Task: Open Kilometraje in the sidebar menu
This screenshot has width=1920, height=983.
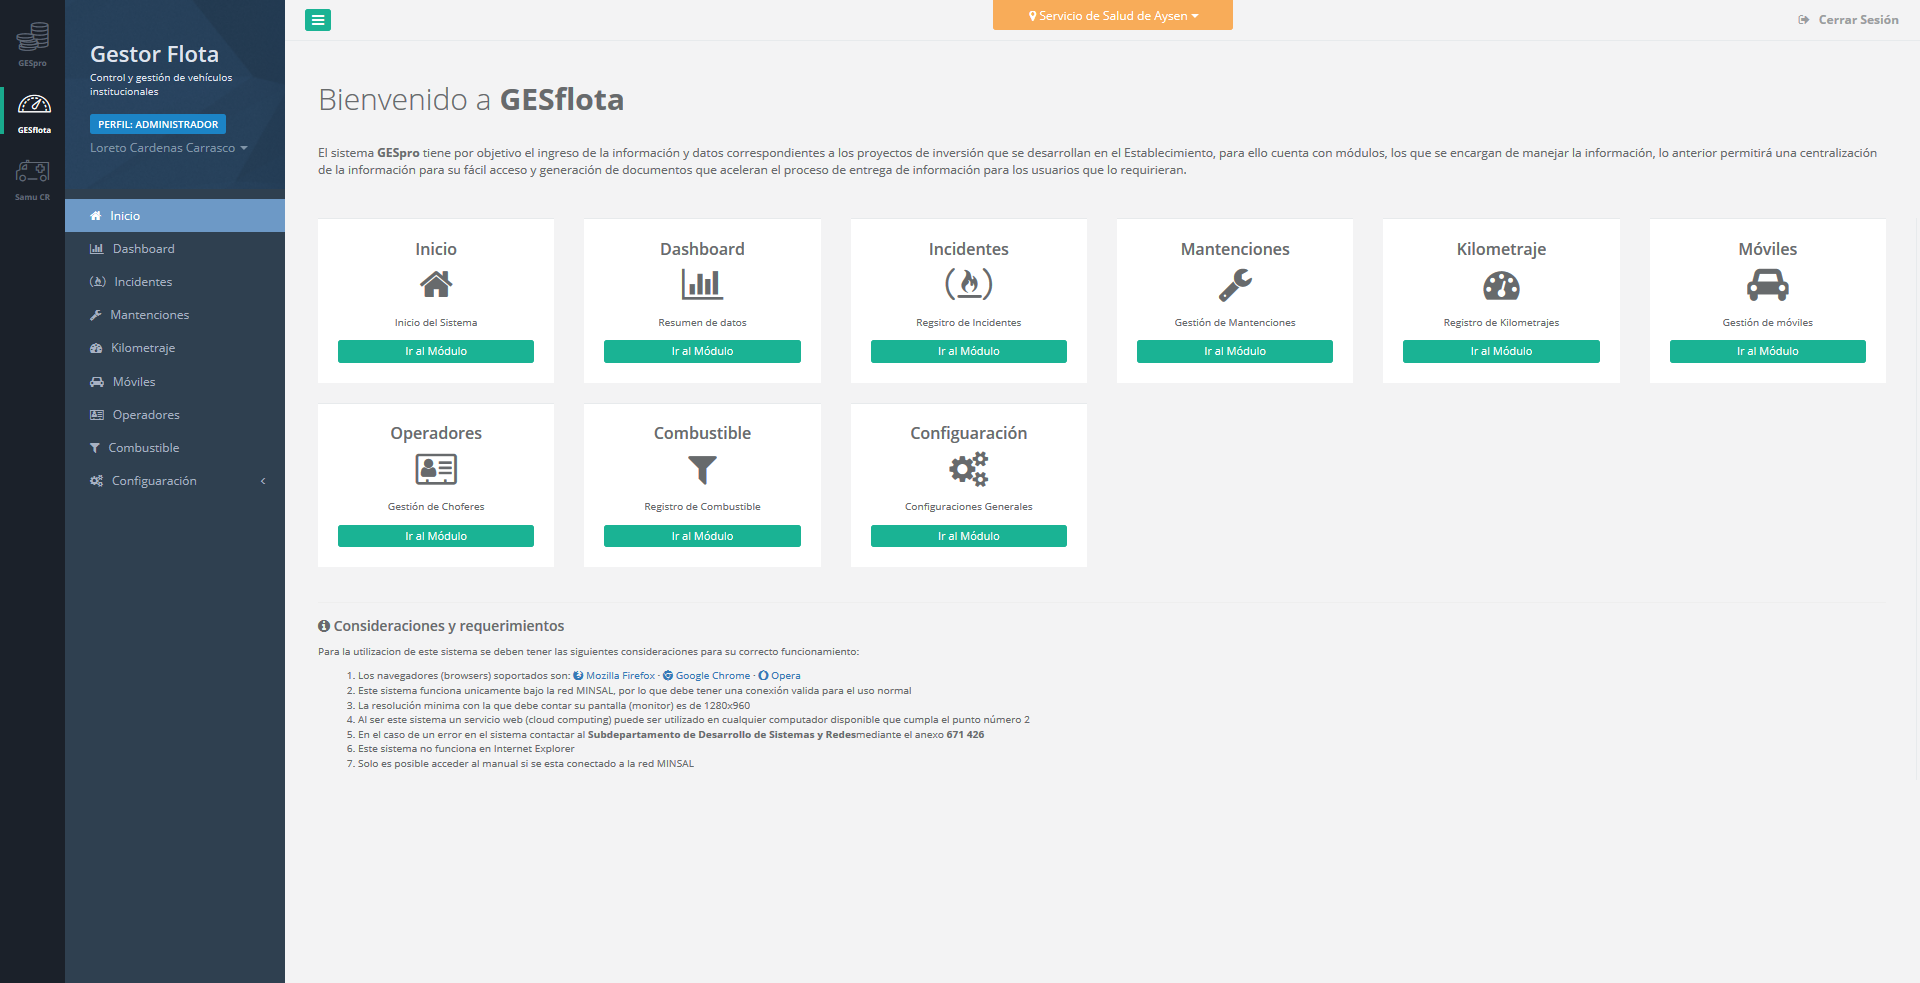Action: coord(143,348)
